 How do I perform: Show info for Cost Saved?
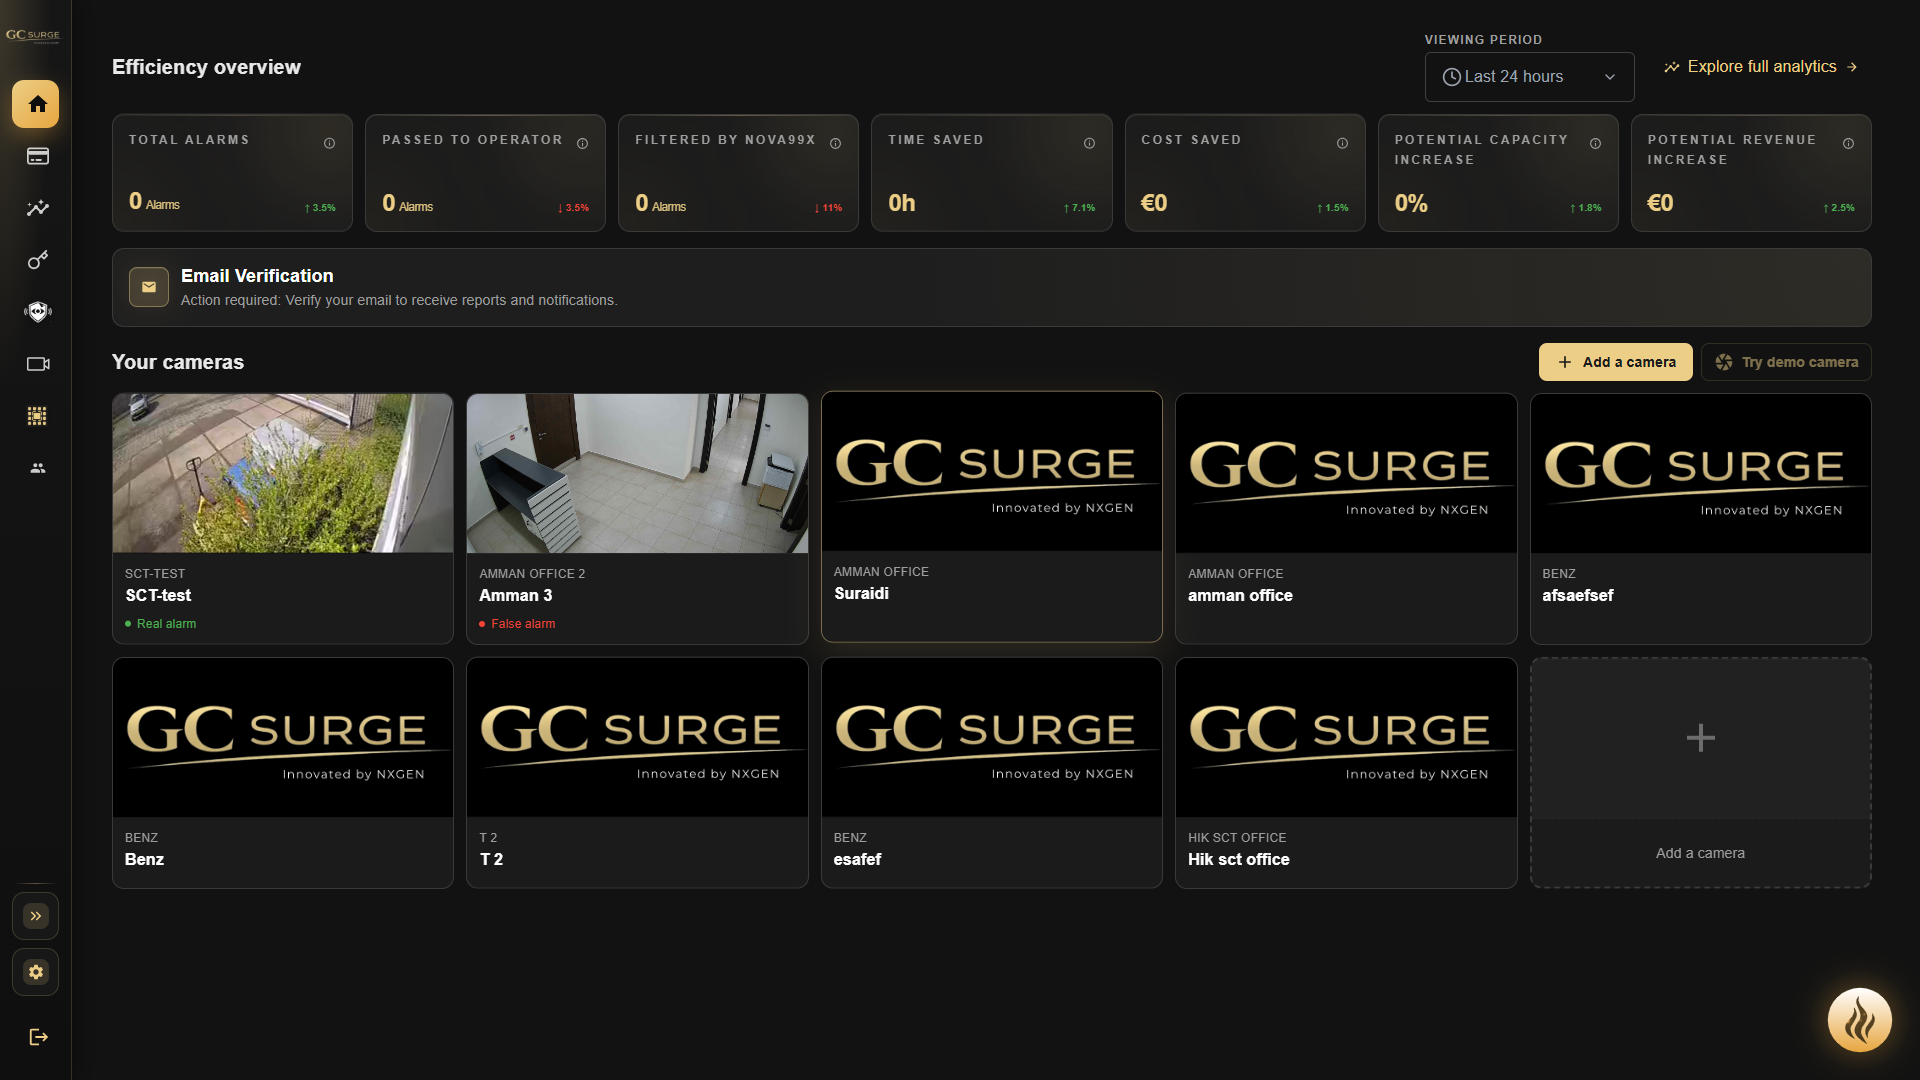1342,143
